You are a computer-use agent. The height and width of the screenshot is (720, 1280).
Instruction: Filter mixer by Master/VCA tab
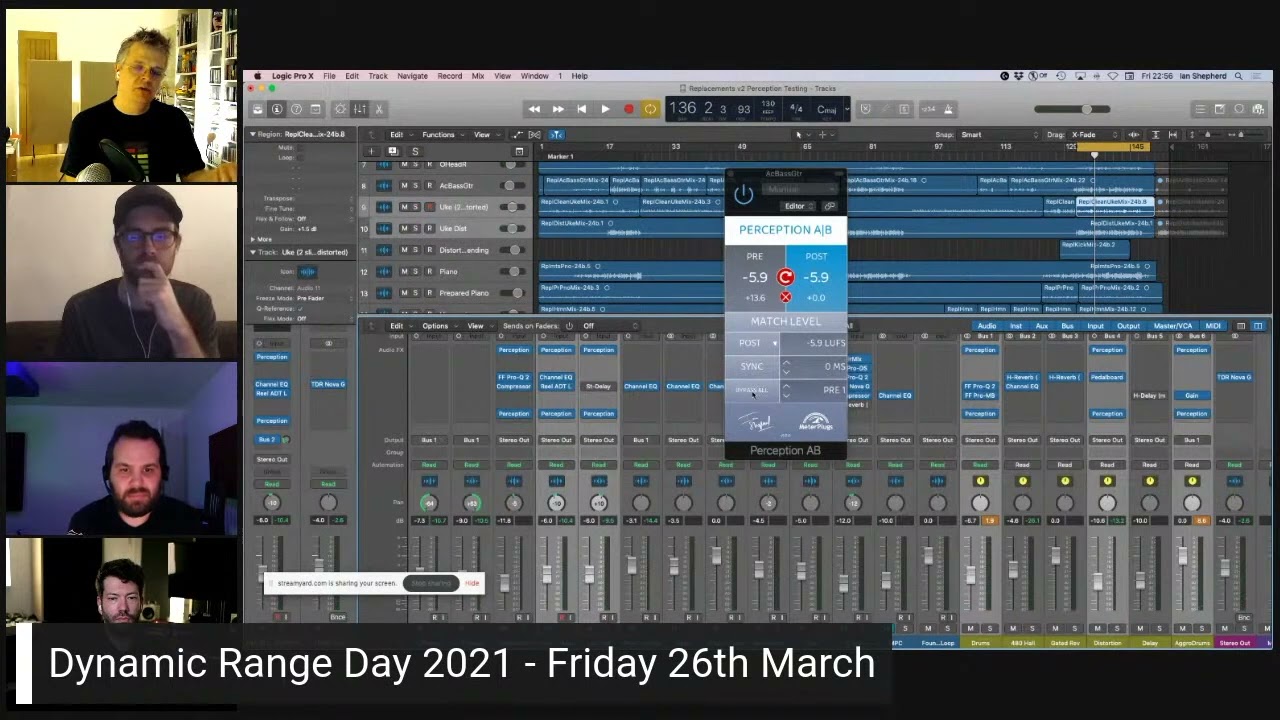point(1172,326)
